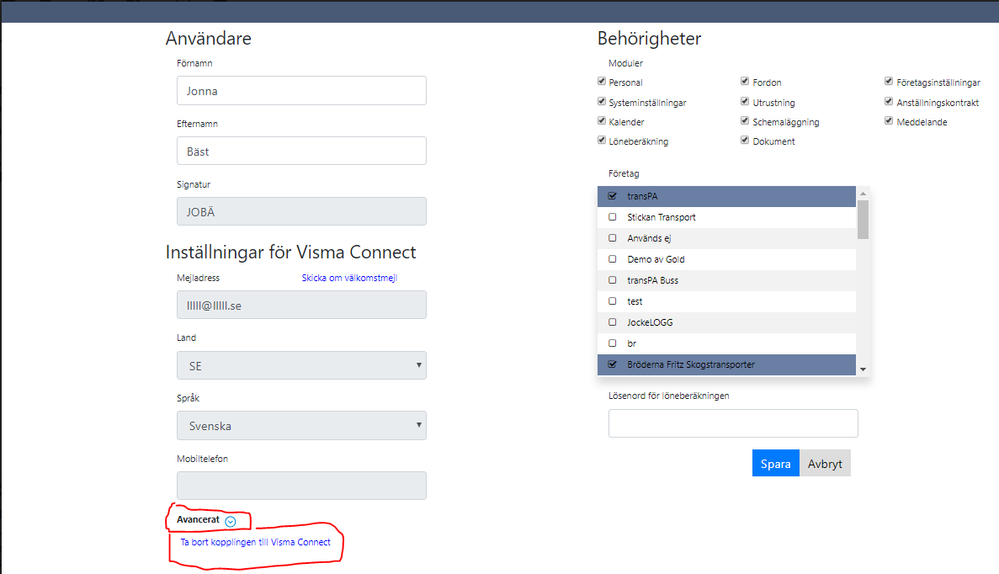Click the Spara button

coord(776,463)
